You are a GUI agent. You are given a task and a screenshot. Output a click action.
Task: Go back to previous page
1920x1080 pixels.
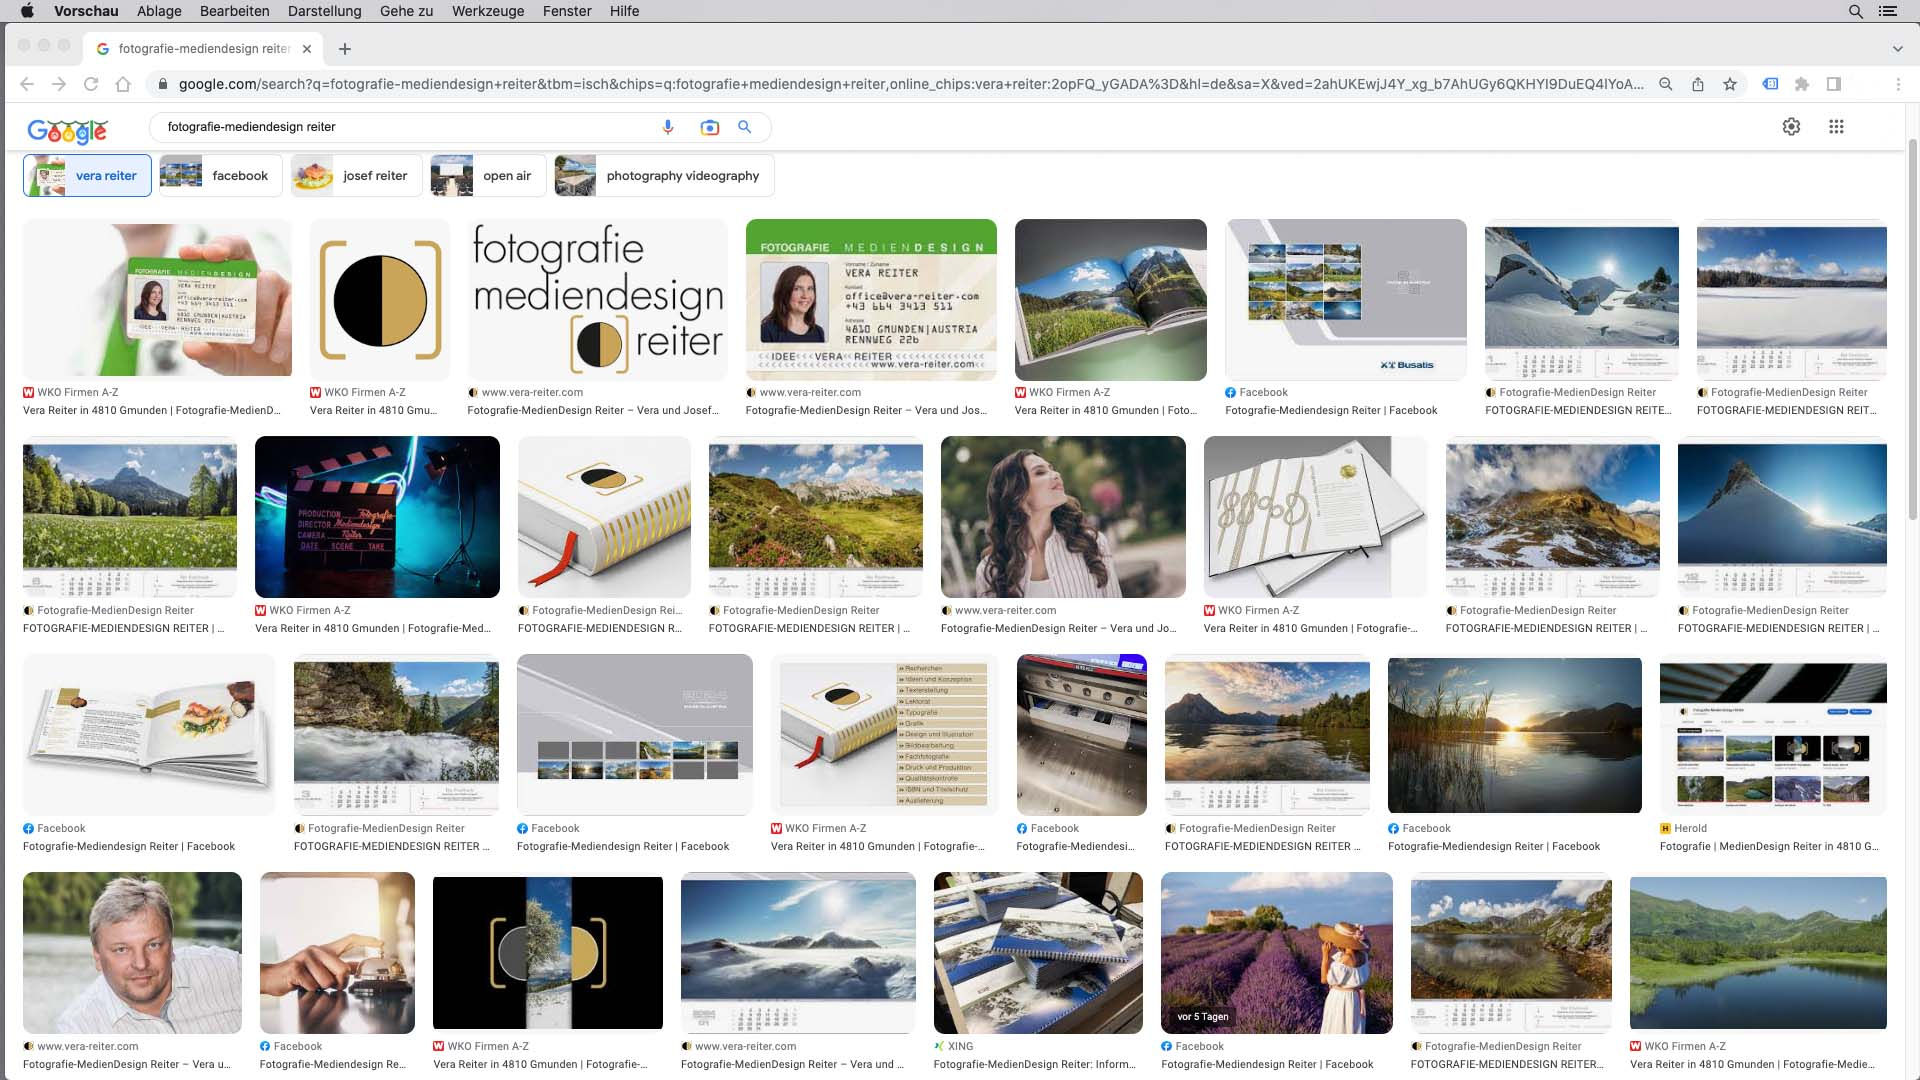point(27,84)
